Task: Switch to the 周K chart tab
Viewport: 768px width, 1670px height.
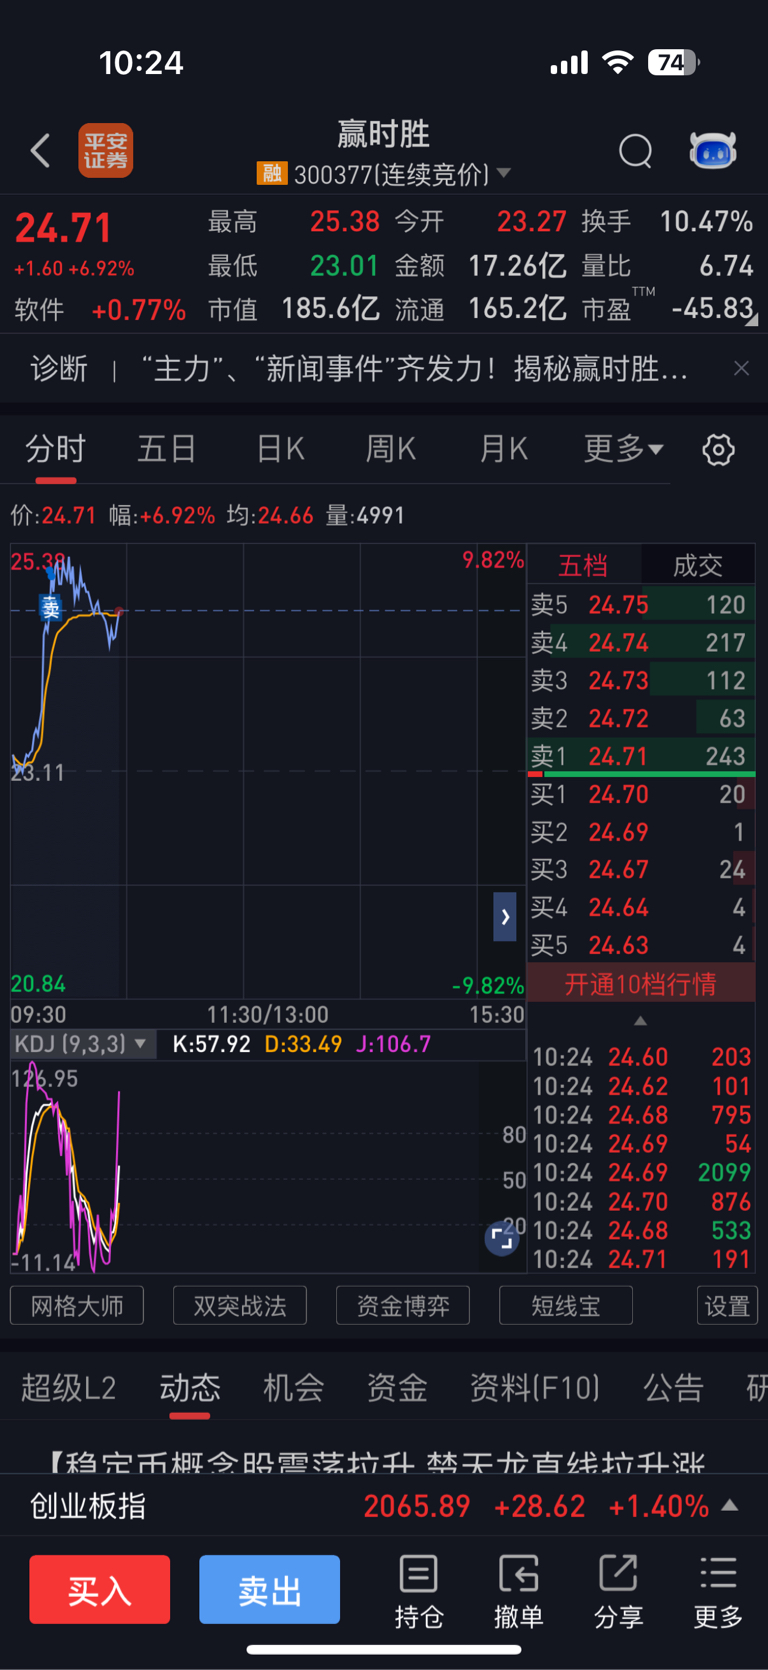Action: click(x=391, y=449)
